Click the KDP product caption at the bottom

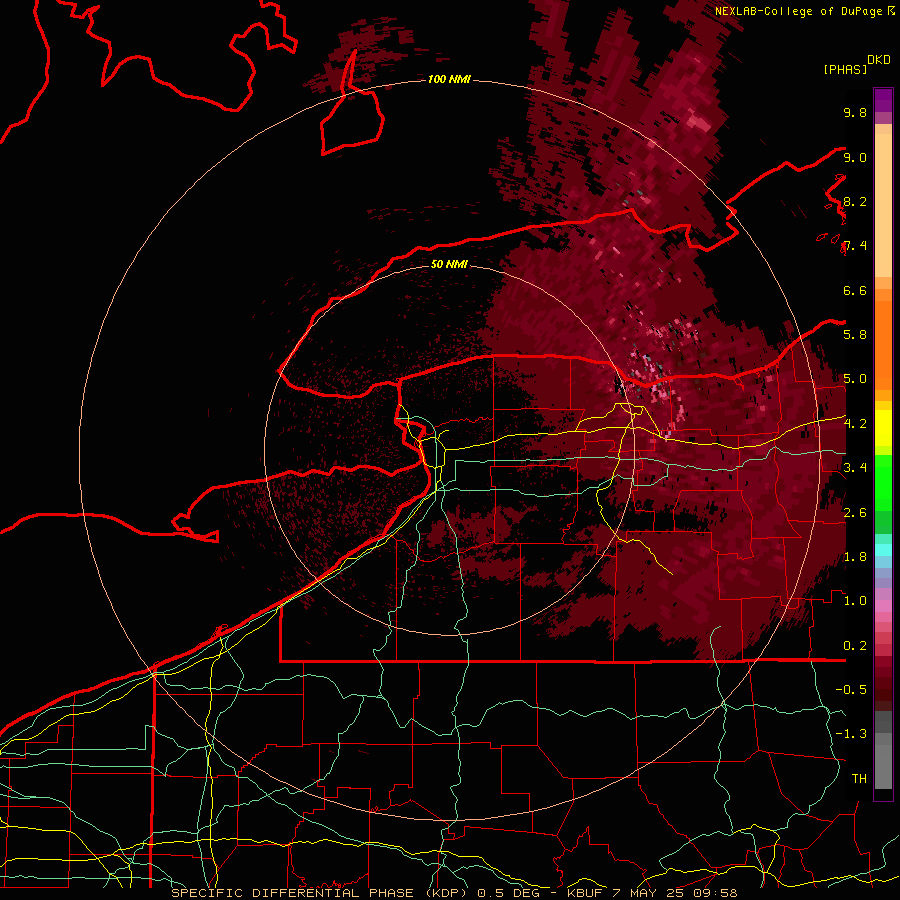[x=454, y=893]
